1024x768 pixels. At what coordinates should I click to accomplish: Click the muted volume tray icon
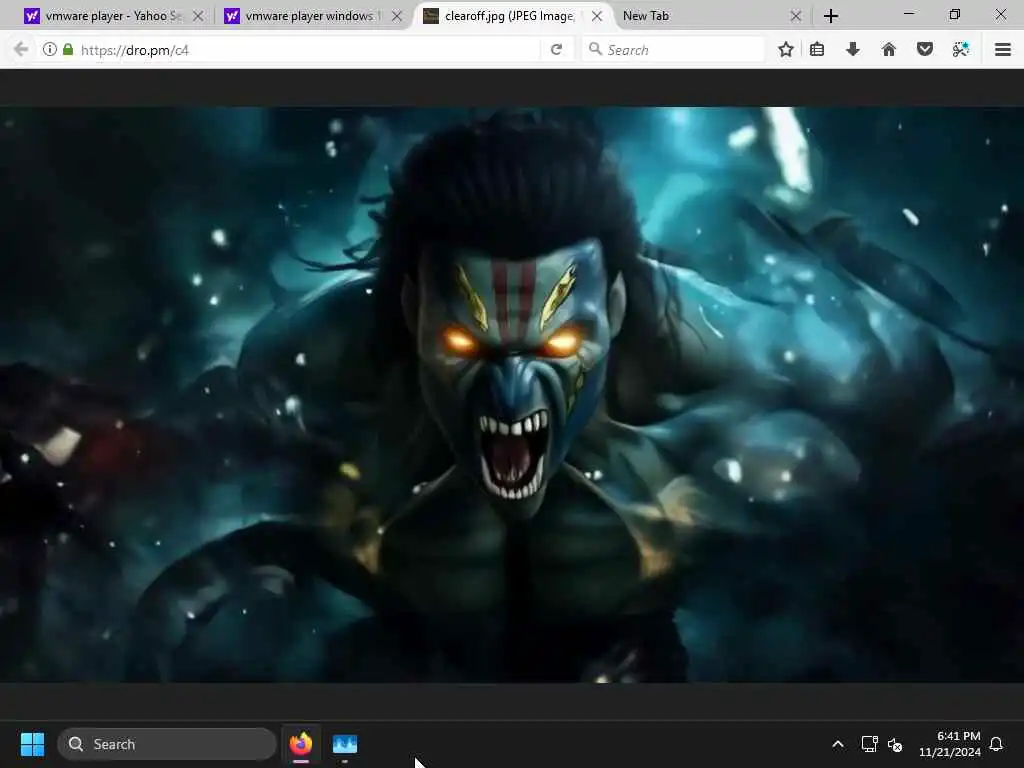pos(895,744)
